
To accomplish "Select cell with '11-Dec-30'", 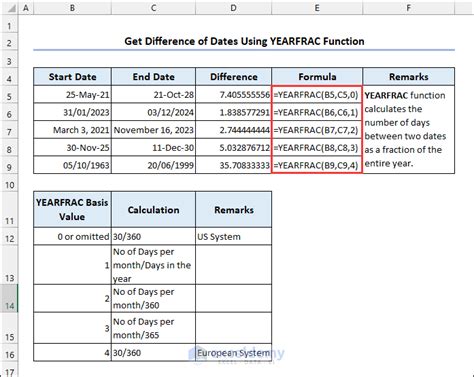I will pos(153,147).
